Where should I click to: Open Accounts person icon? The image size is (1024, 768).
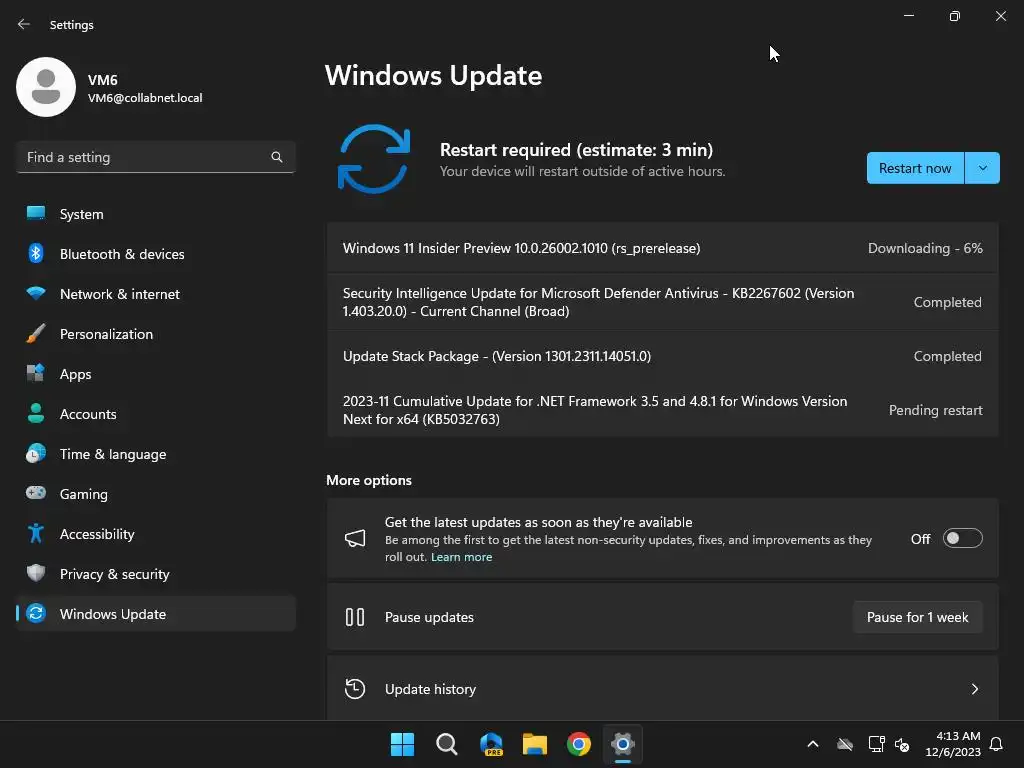click(36, 413)
